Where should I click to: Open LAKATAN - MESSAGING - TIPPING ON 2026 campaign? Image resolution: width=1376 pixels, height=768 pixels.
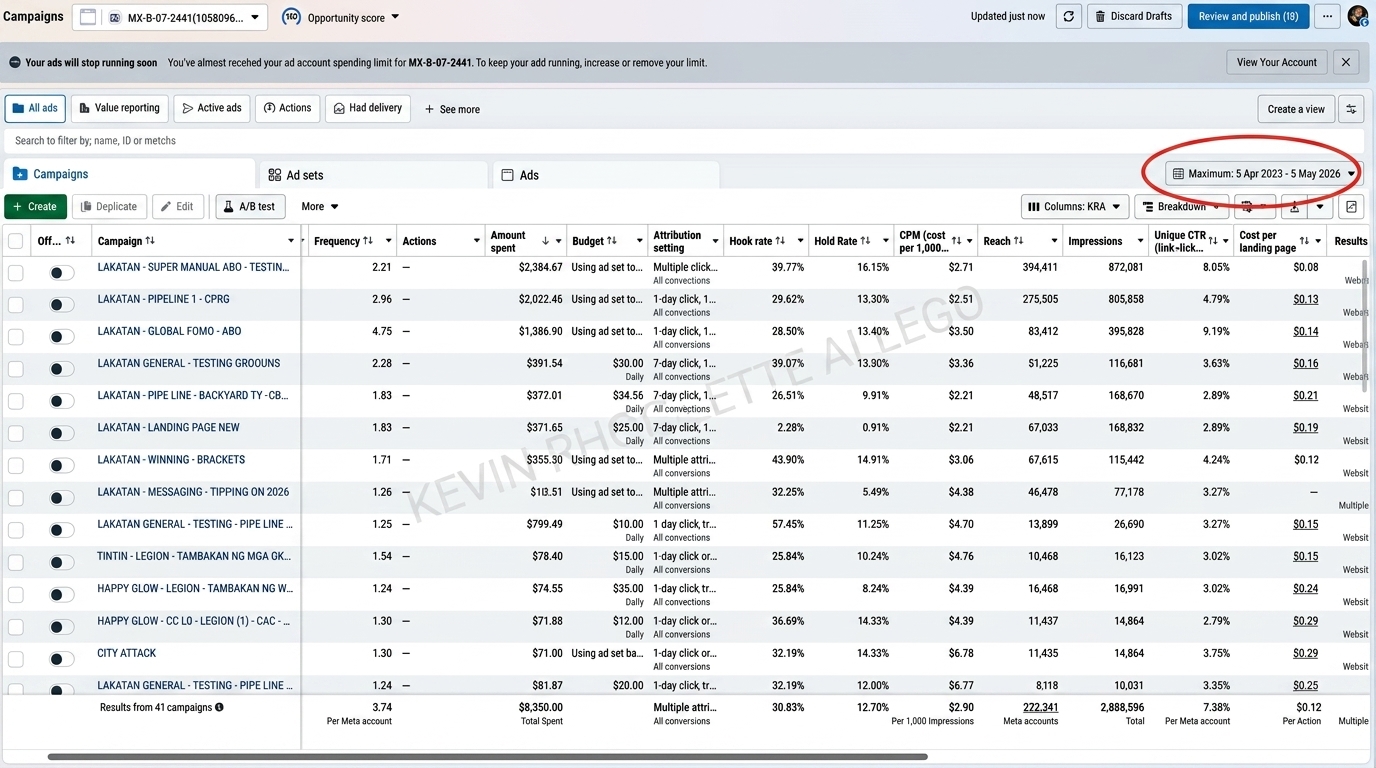point(193,492)
